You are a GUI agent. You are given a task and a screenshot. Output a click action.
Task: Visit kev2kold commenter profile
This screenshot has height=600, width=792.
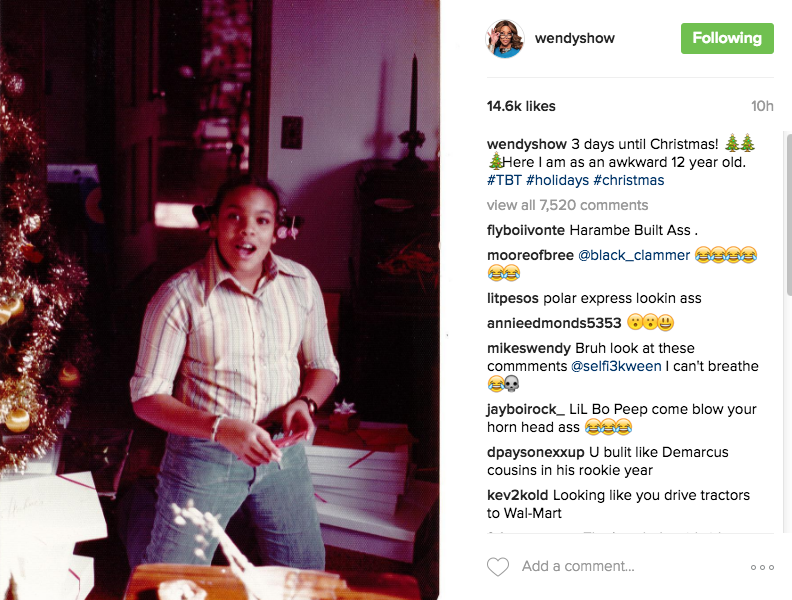(x=517, y=495)
